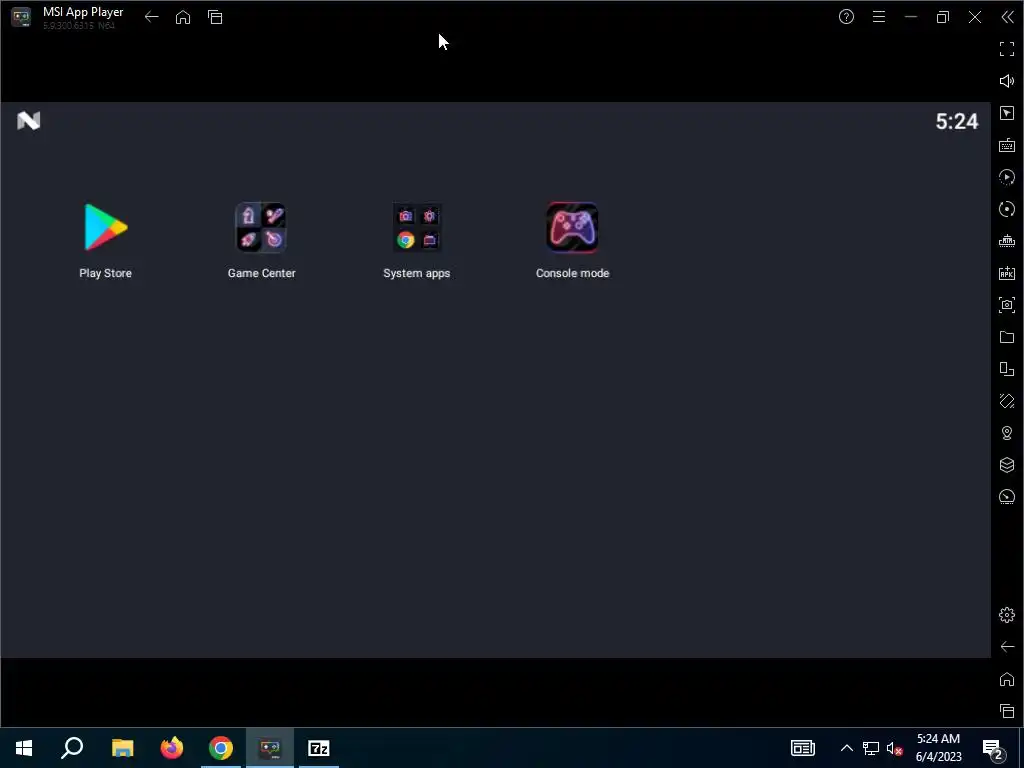Viewport: 1024px width, 768px height.
Task: Open settings gear in sidebar
Action: point(1007,615)
